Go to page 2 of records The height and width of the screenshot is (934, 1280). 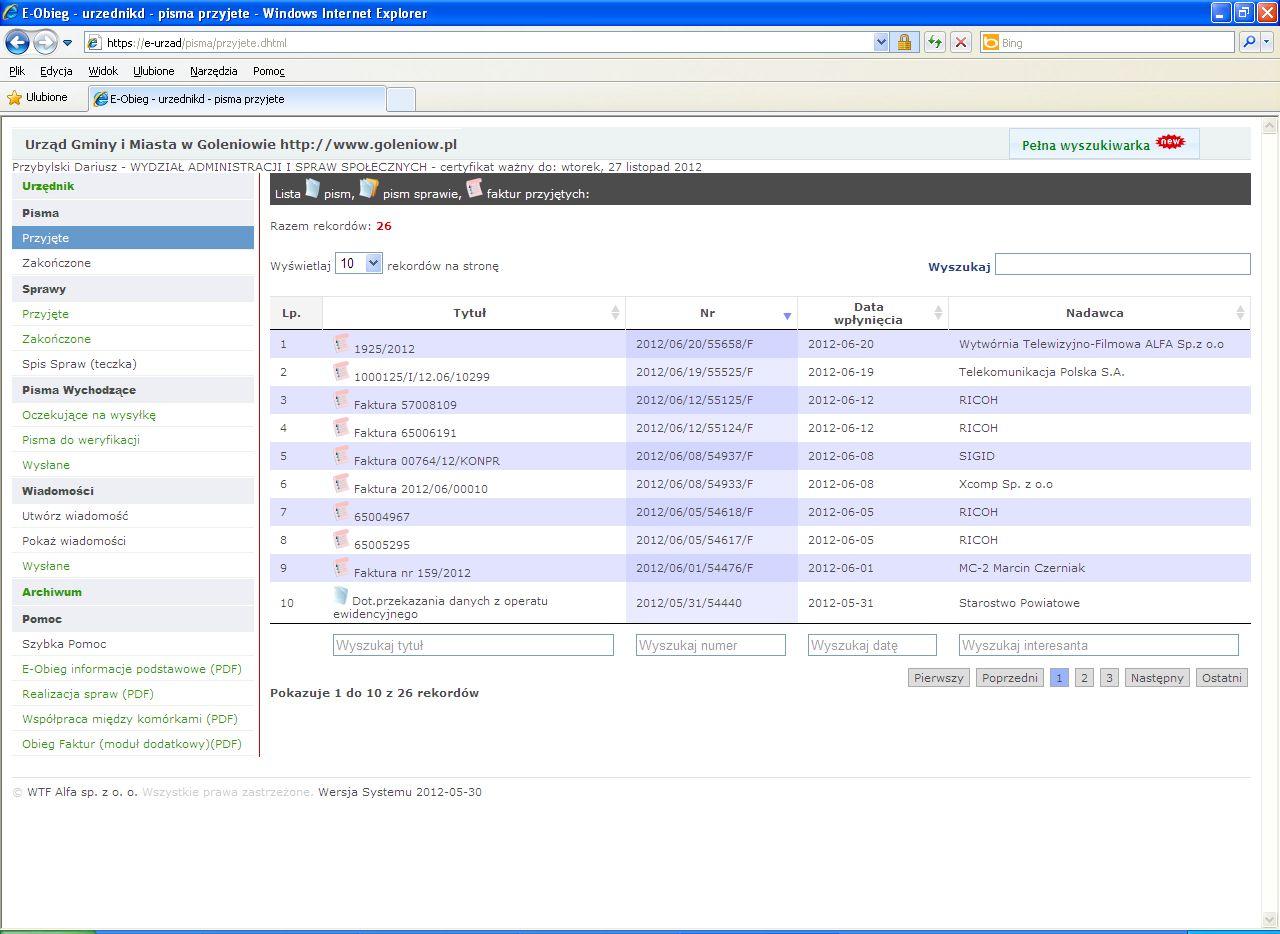click(x=1084, y=678)
